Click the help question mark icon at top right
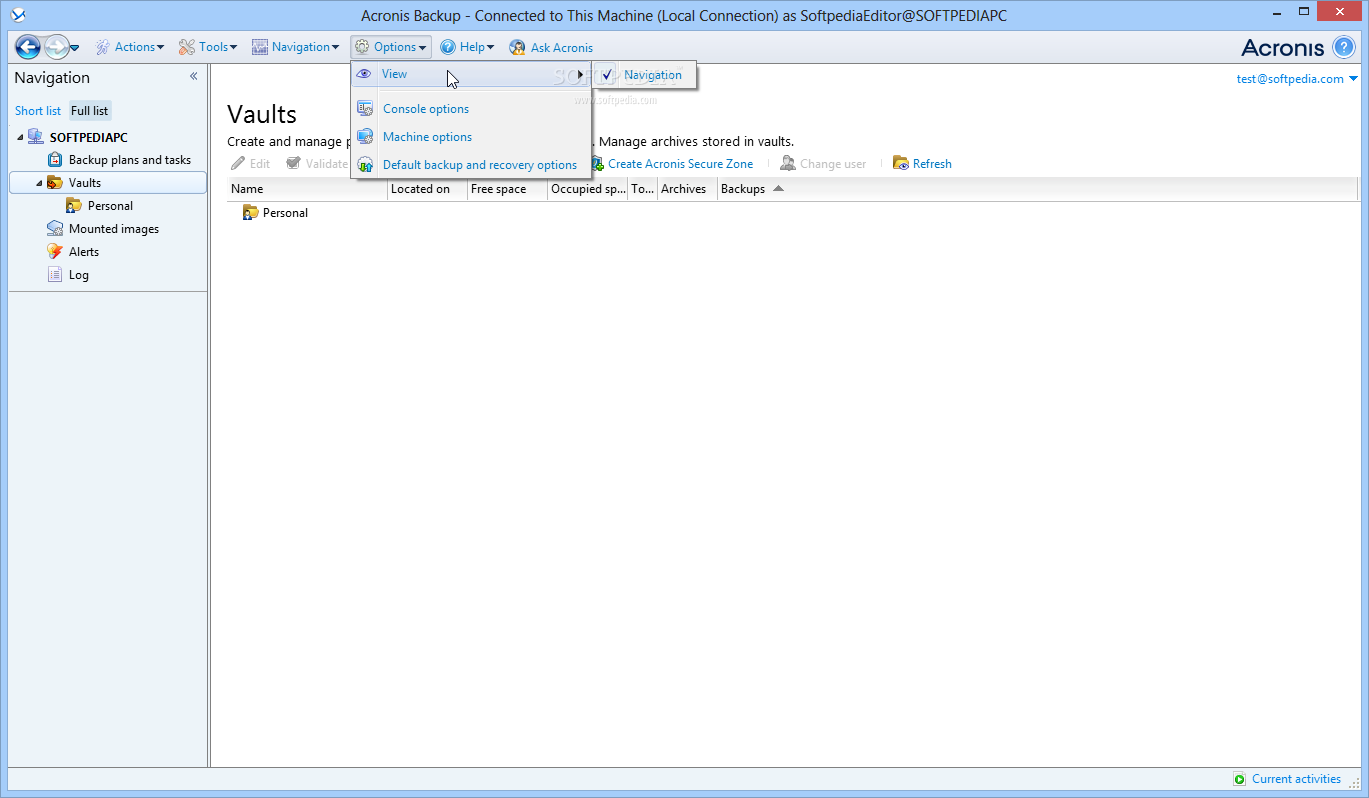This screenshot has width=1369, height=798. pyautogui.click(x=1344, y=47)
